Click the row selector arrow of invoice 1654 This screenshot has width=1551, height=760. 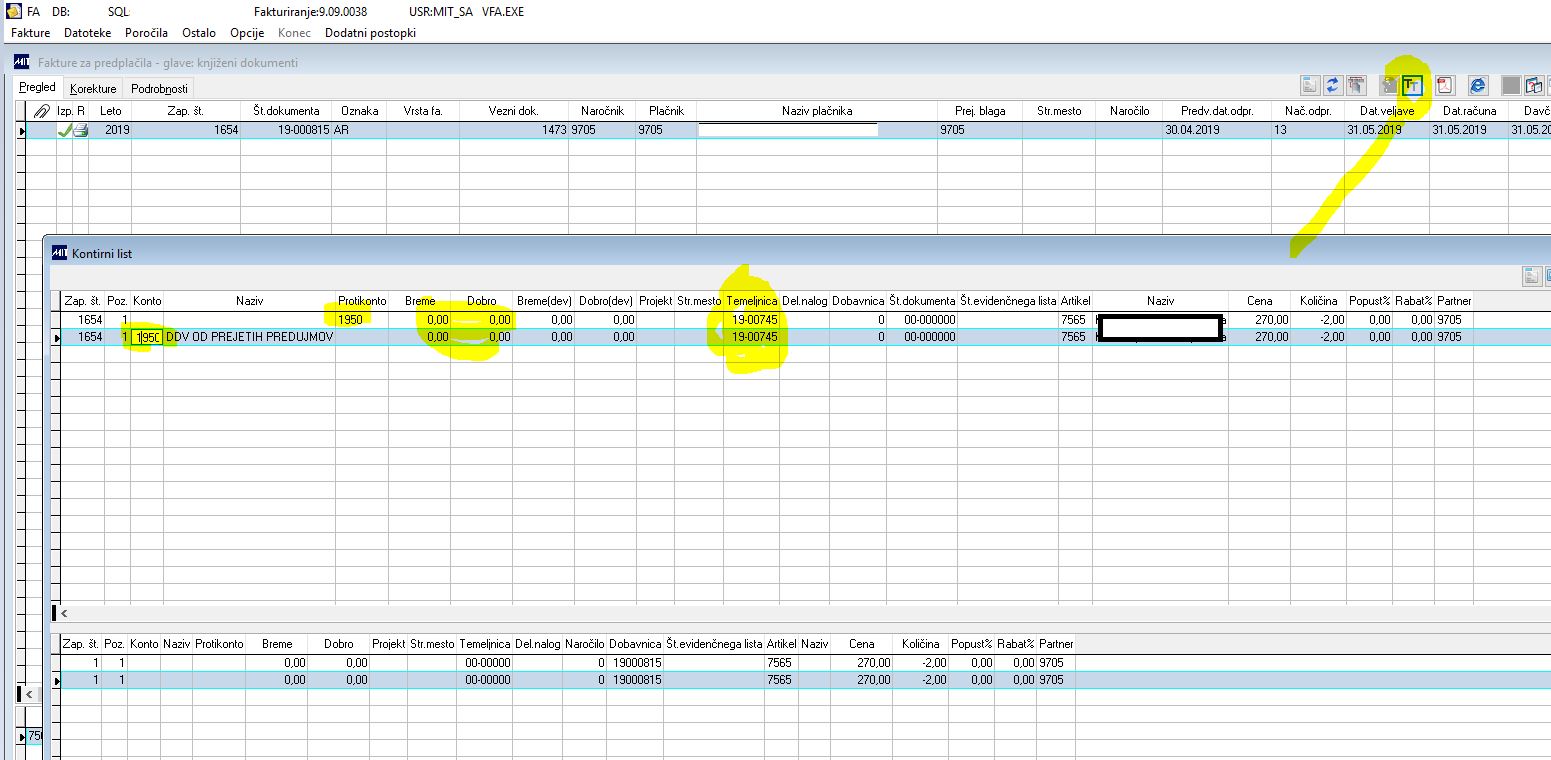coord(22,130)
